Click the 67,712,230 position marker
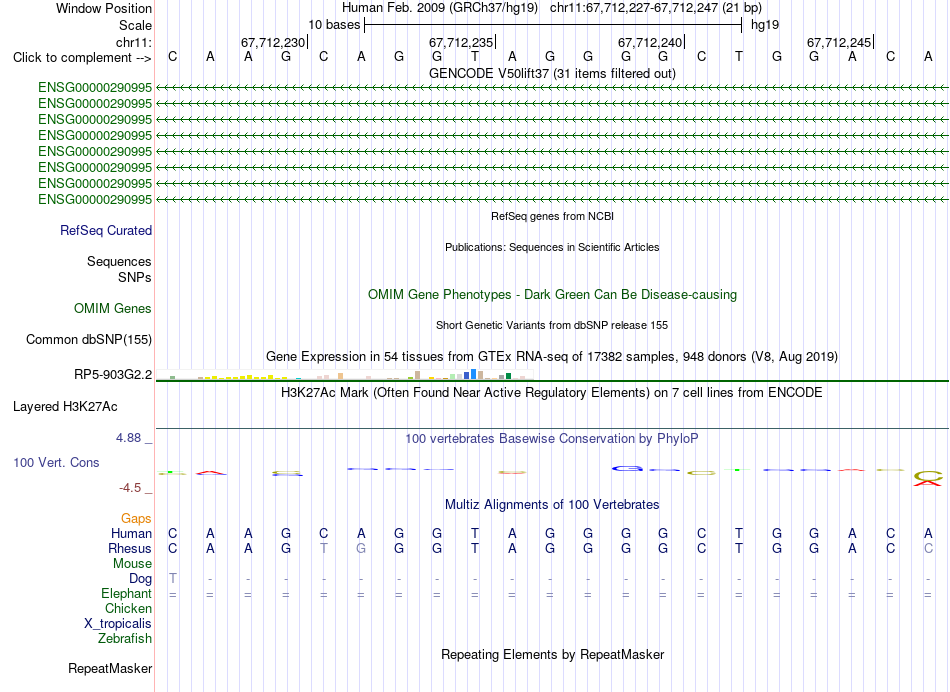 273,42
